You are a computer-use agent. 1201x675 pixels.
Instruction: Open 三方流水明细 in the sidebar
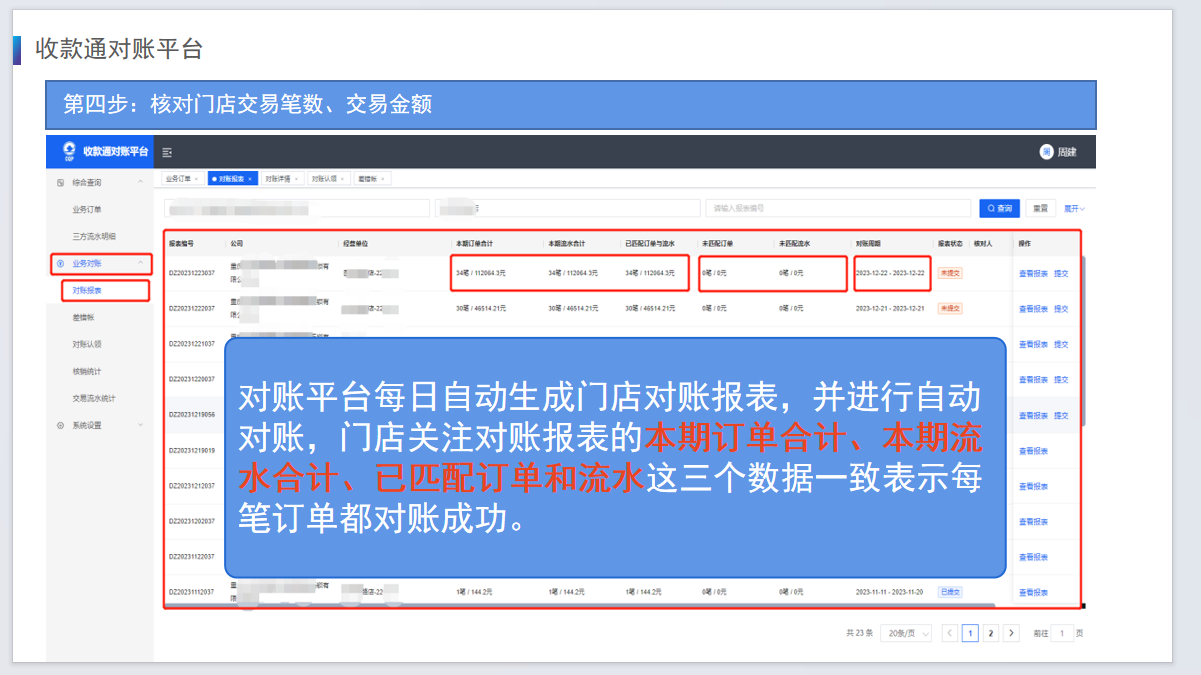[94, 236]
